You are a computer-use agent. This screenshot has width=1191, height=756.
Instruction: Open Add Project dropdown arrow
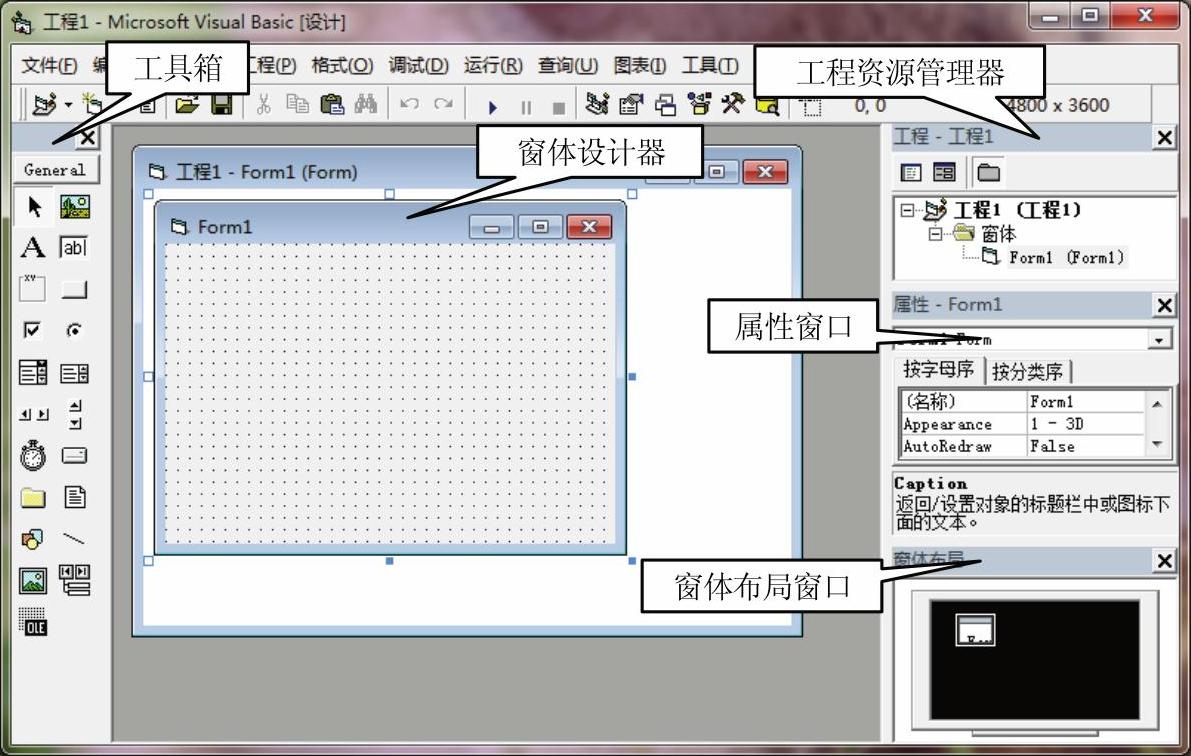tap(68, 104)
